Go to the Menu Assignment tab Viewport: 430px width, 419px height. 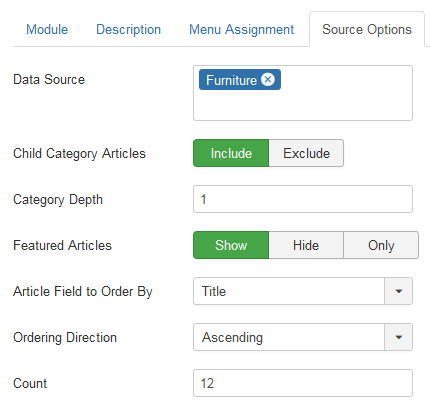[241, 29]
